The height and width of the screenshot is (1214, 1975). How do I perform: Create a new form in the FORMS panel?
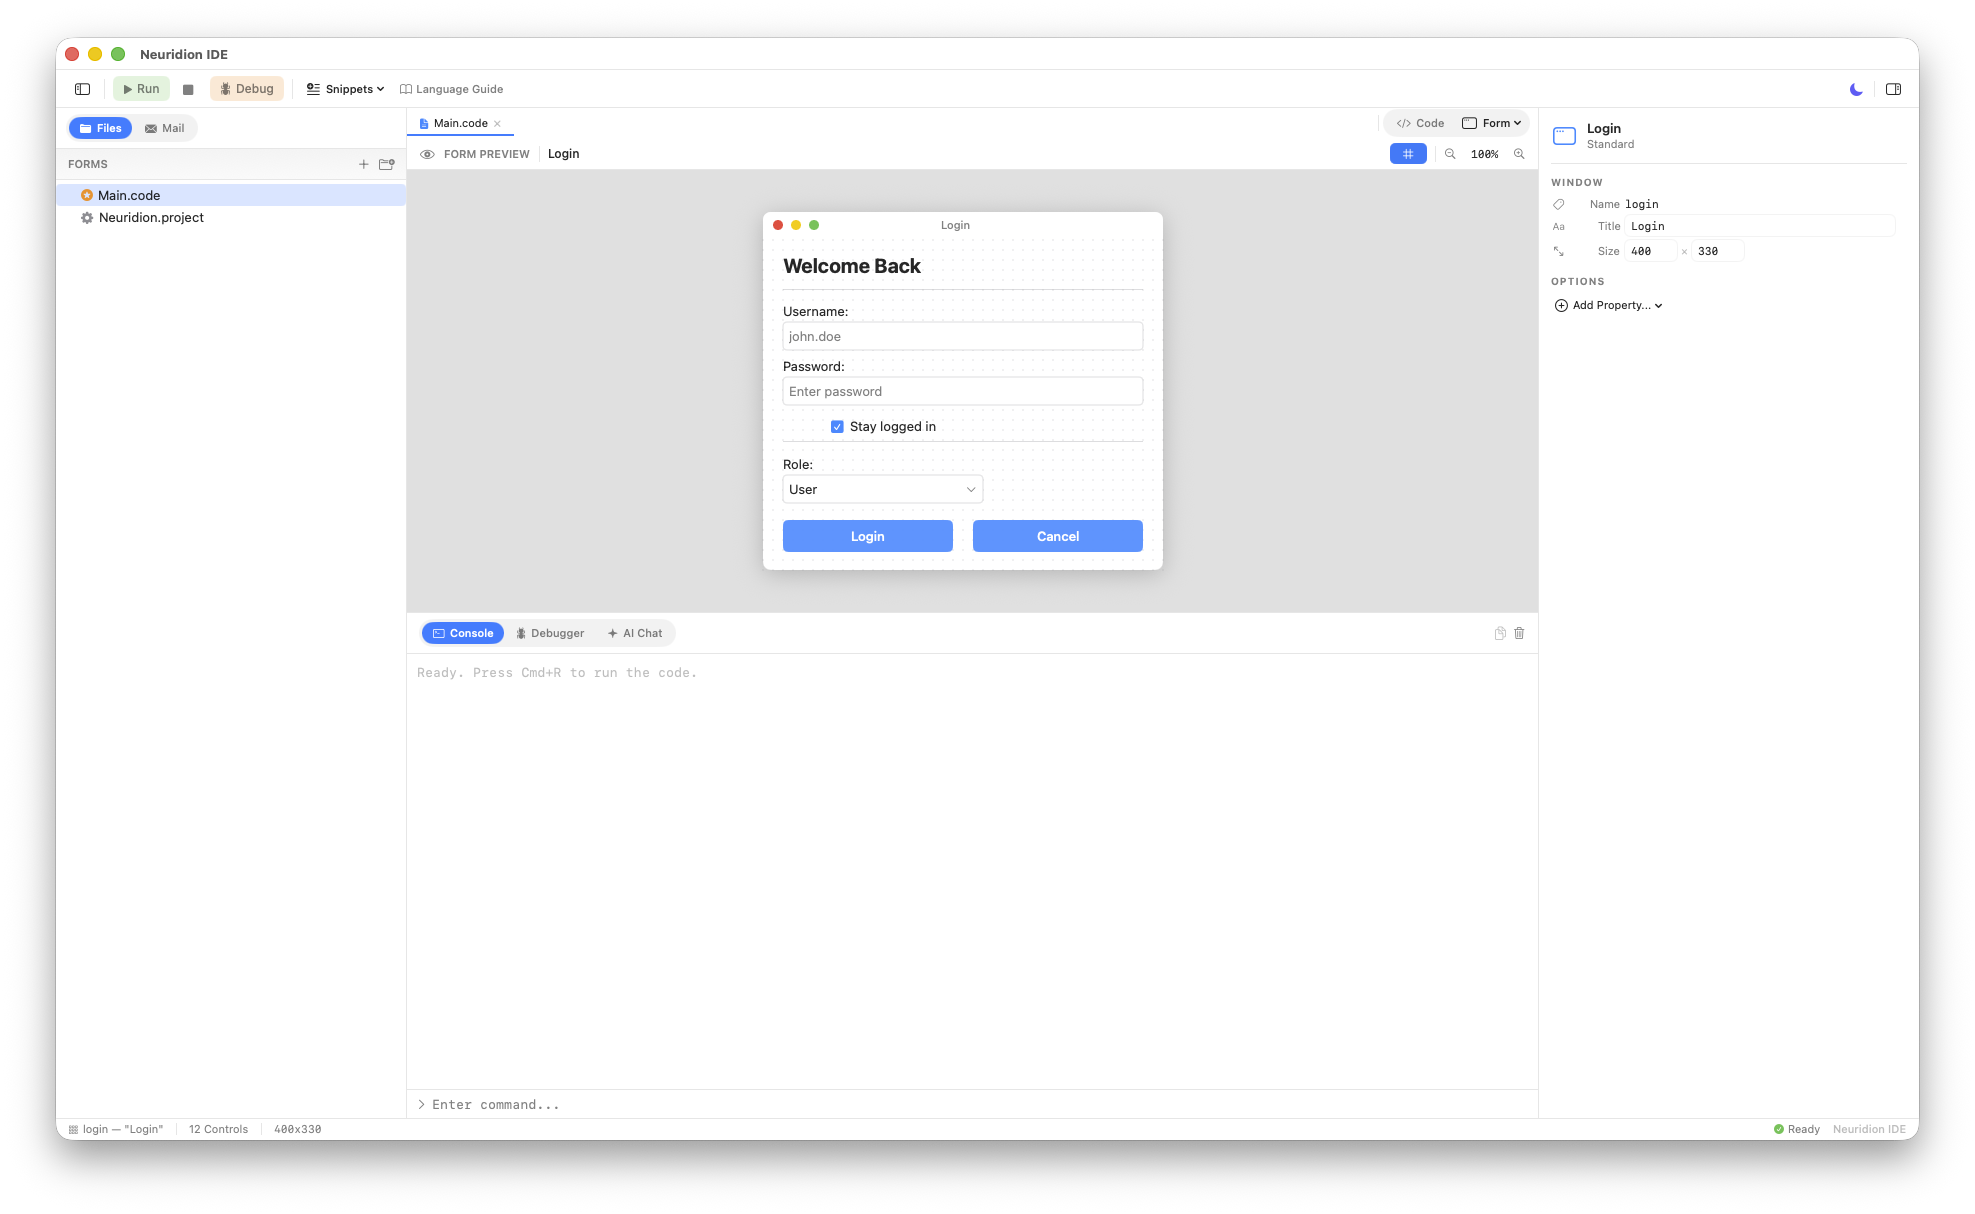point(364,164)
